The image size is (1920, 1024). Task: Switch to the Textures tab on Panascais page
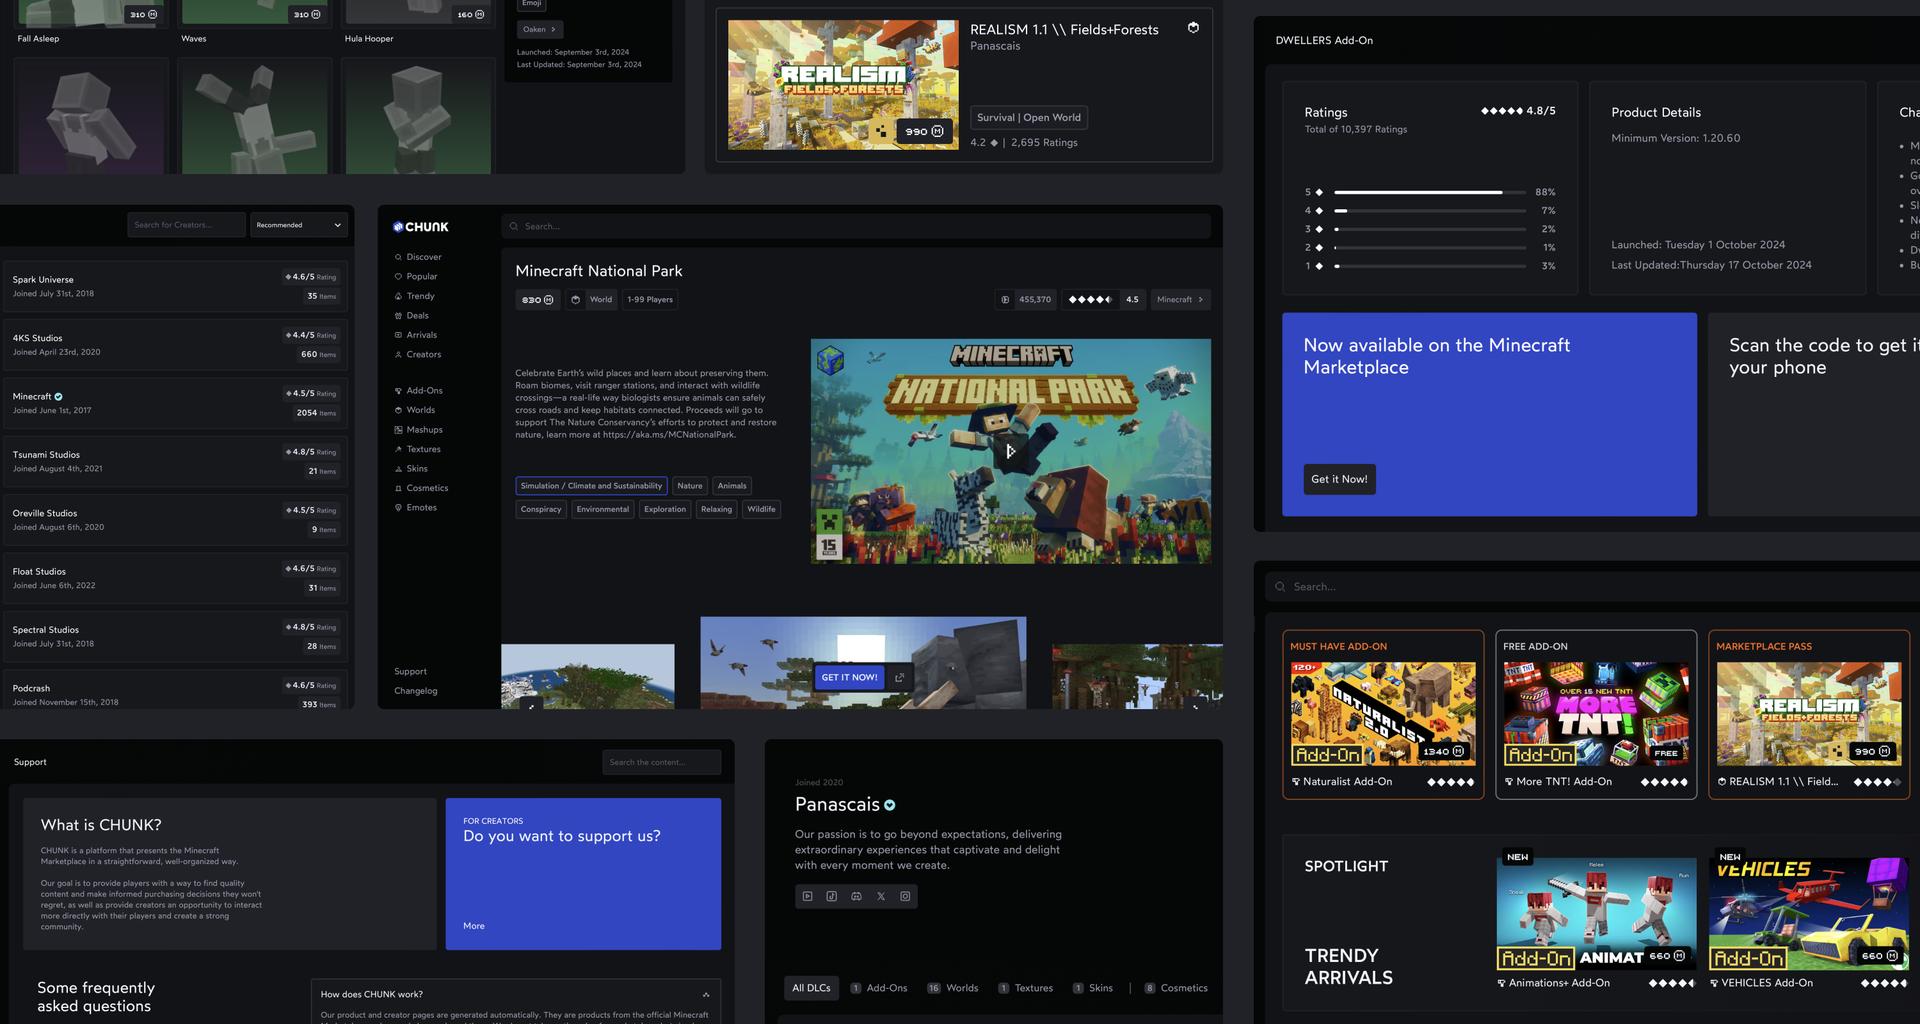coord(1025,988)
